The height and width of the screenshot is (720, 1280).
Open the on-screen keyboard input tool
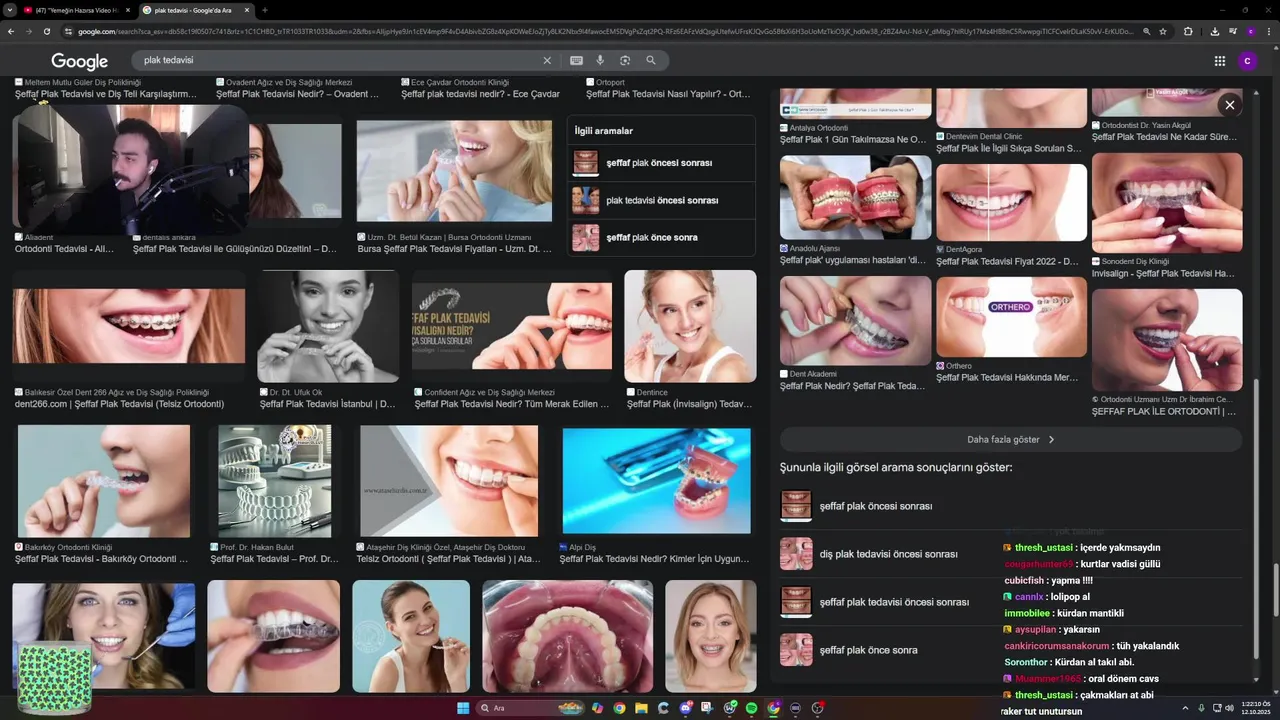coord(576,60)
